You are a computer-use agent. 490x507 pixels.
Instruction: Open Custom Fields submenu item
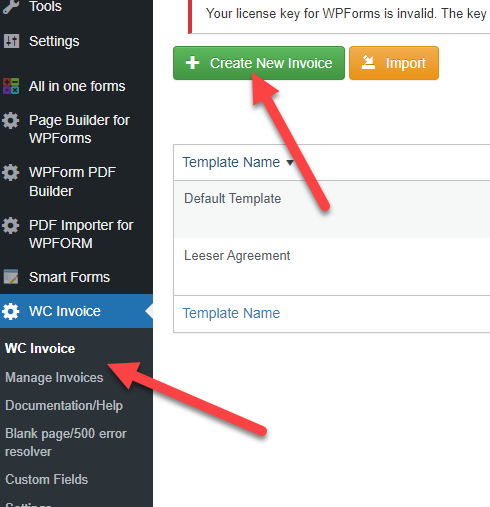46,479
